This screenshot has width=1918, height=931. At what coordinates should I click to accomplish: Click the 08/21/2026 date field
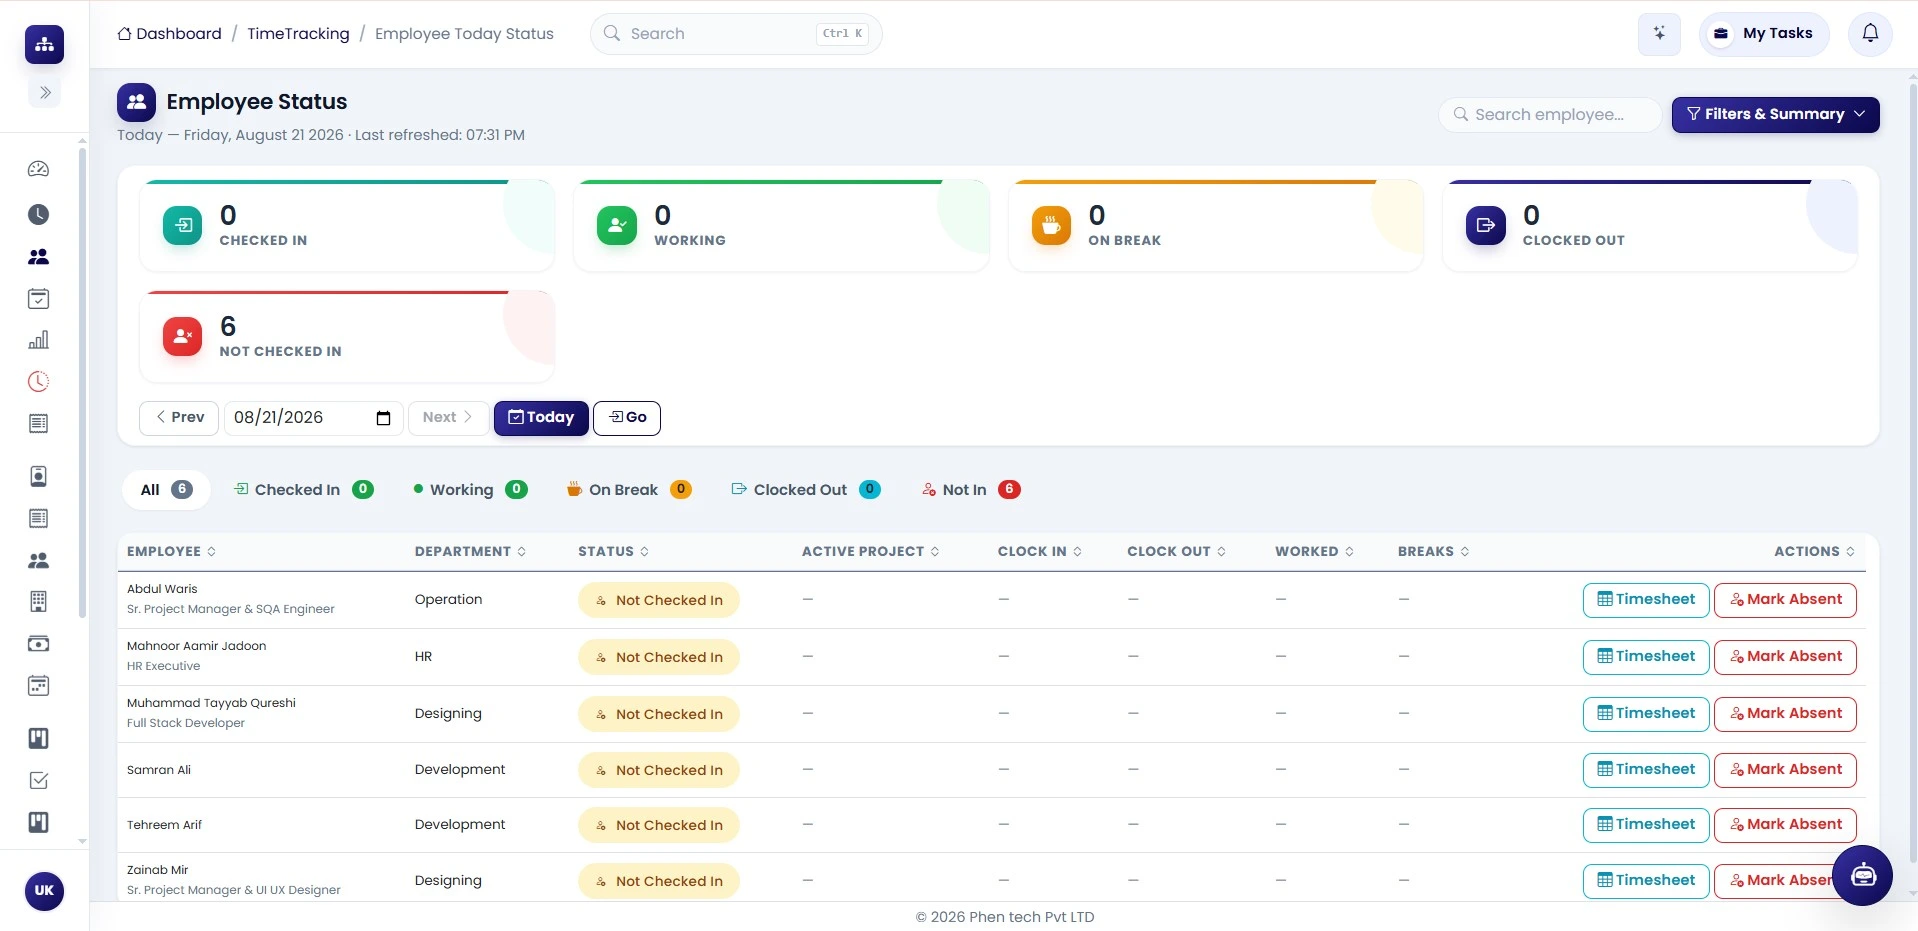(313, 418)
